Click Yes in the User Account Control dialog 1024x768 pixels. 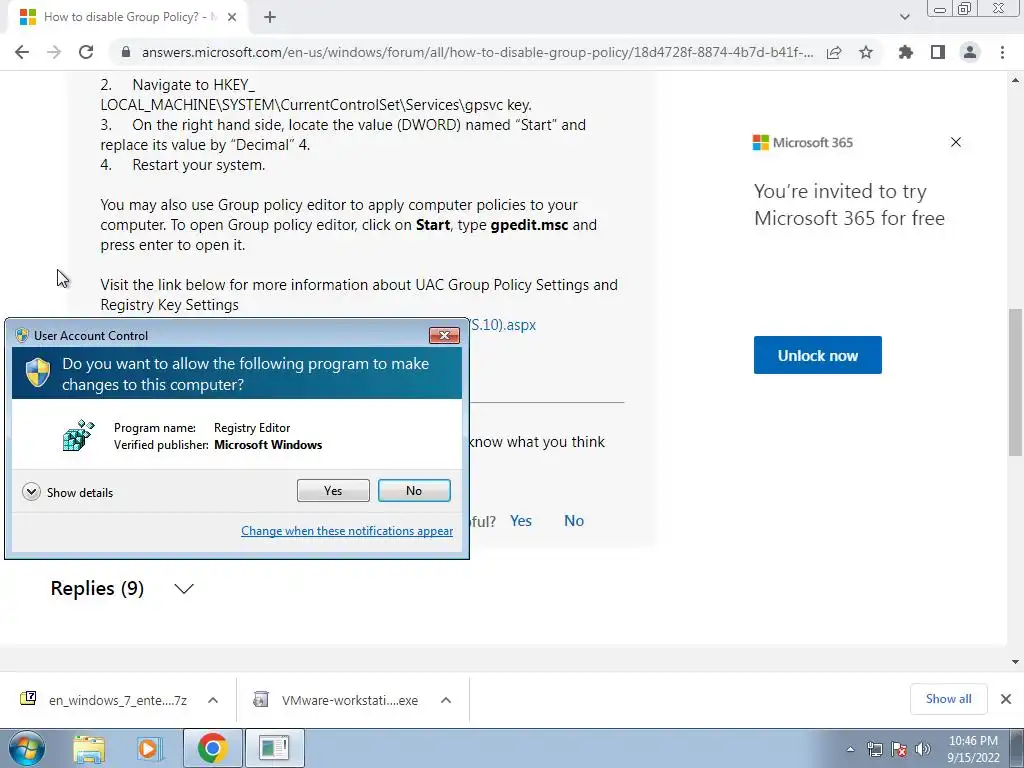333,490
